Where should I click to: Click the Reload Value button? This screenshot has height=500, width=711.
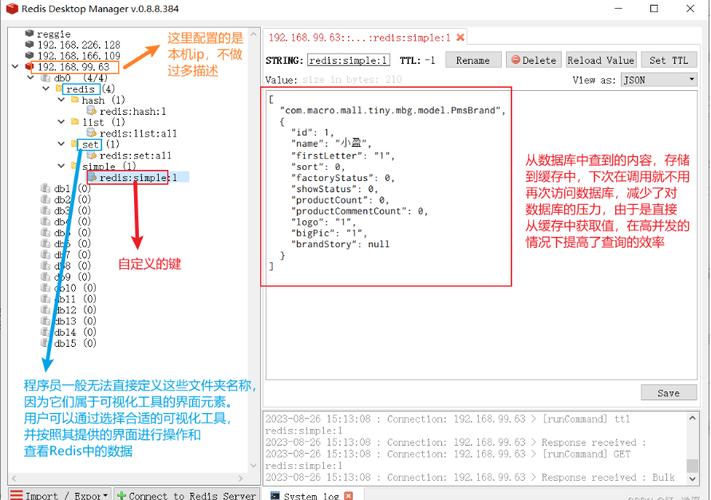pos(601,60)
